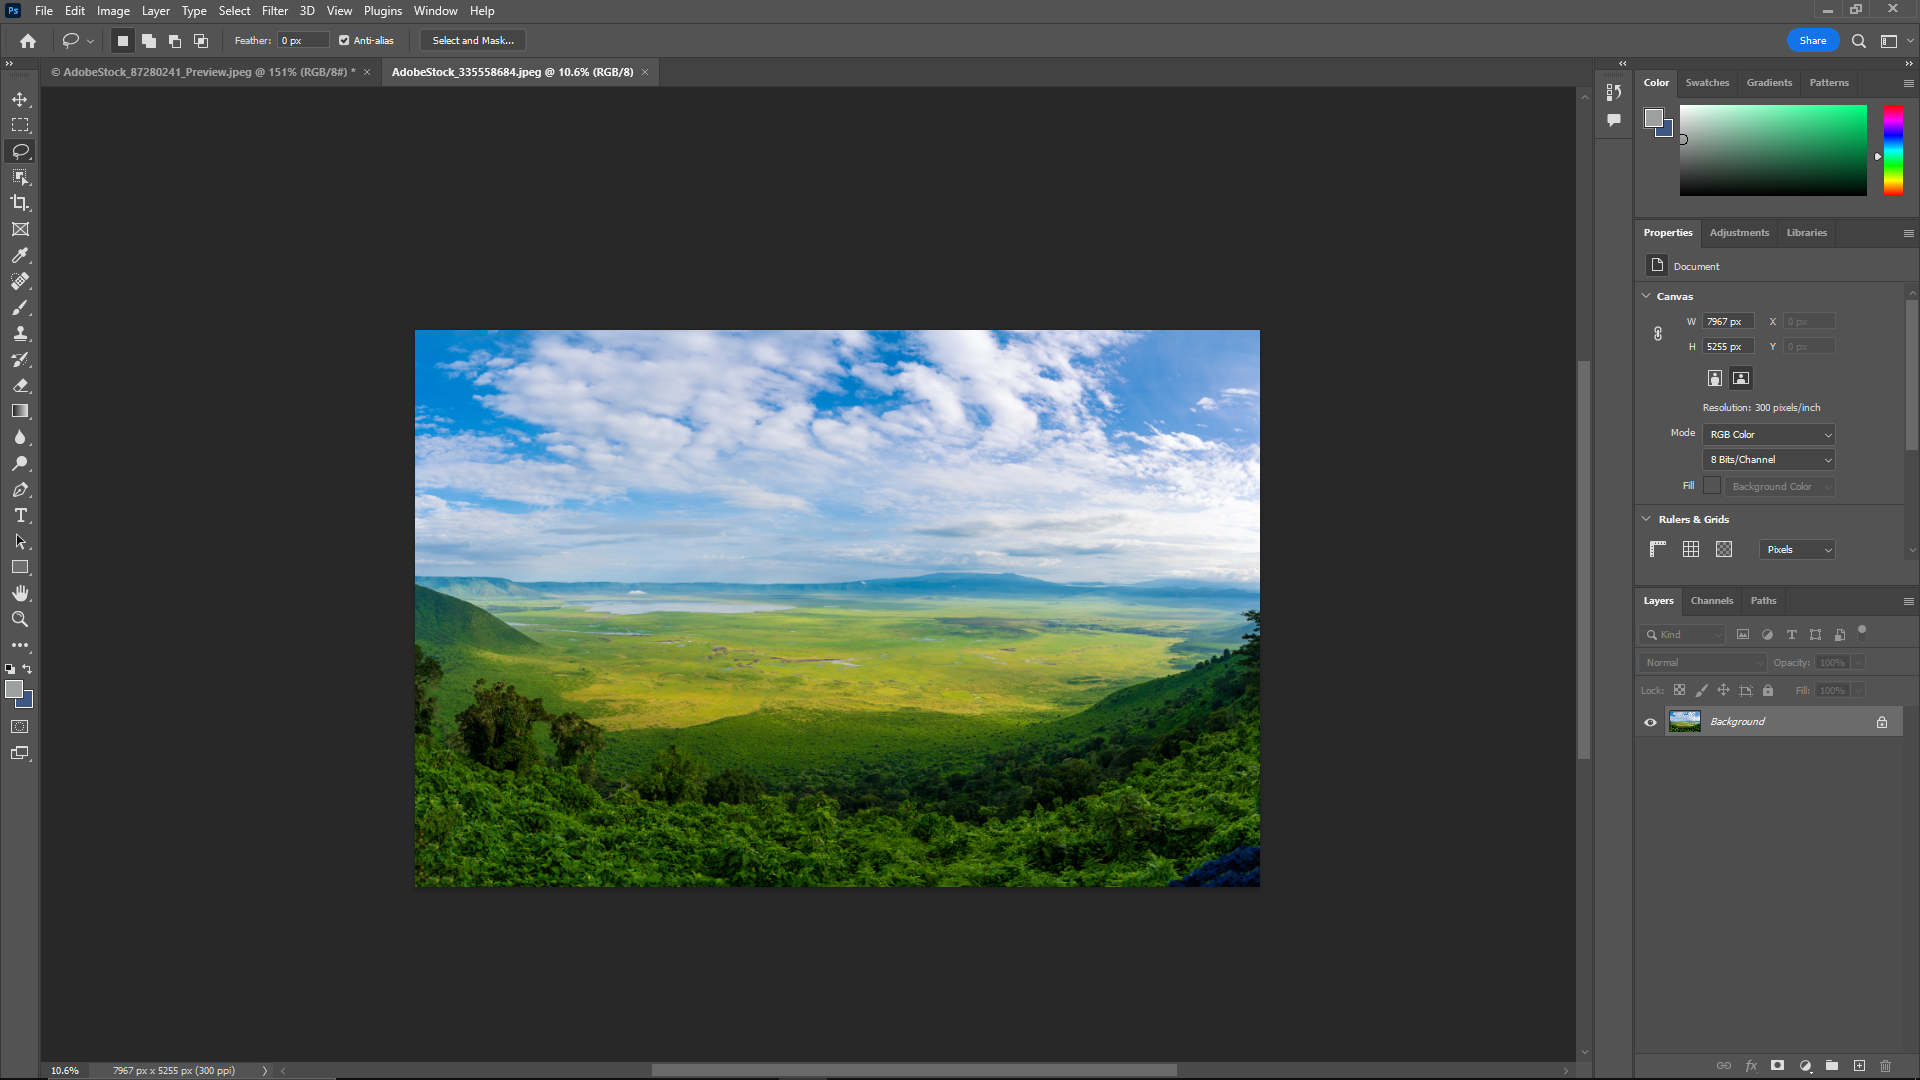Image resolution: width=1920 pixels, height=1080 pixels.
Task: Select the Pen tool
Action: [20, 489]
